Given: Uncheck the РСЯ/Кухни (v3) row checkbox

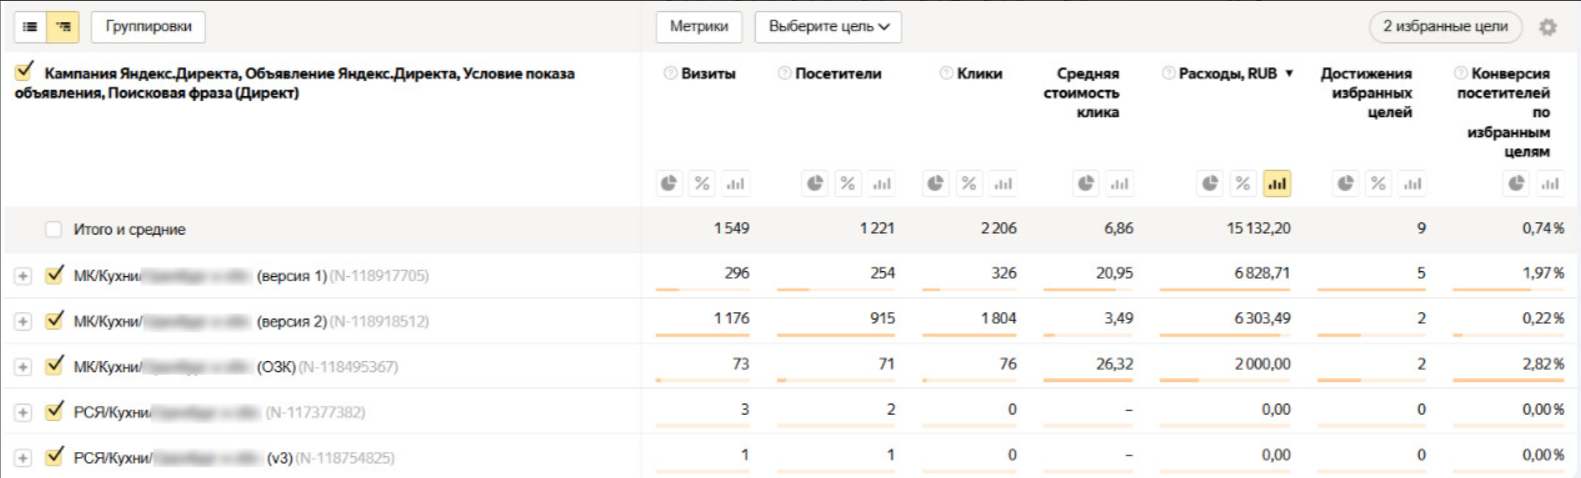Looking at the screenshot, I should [x=54, y=457].
